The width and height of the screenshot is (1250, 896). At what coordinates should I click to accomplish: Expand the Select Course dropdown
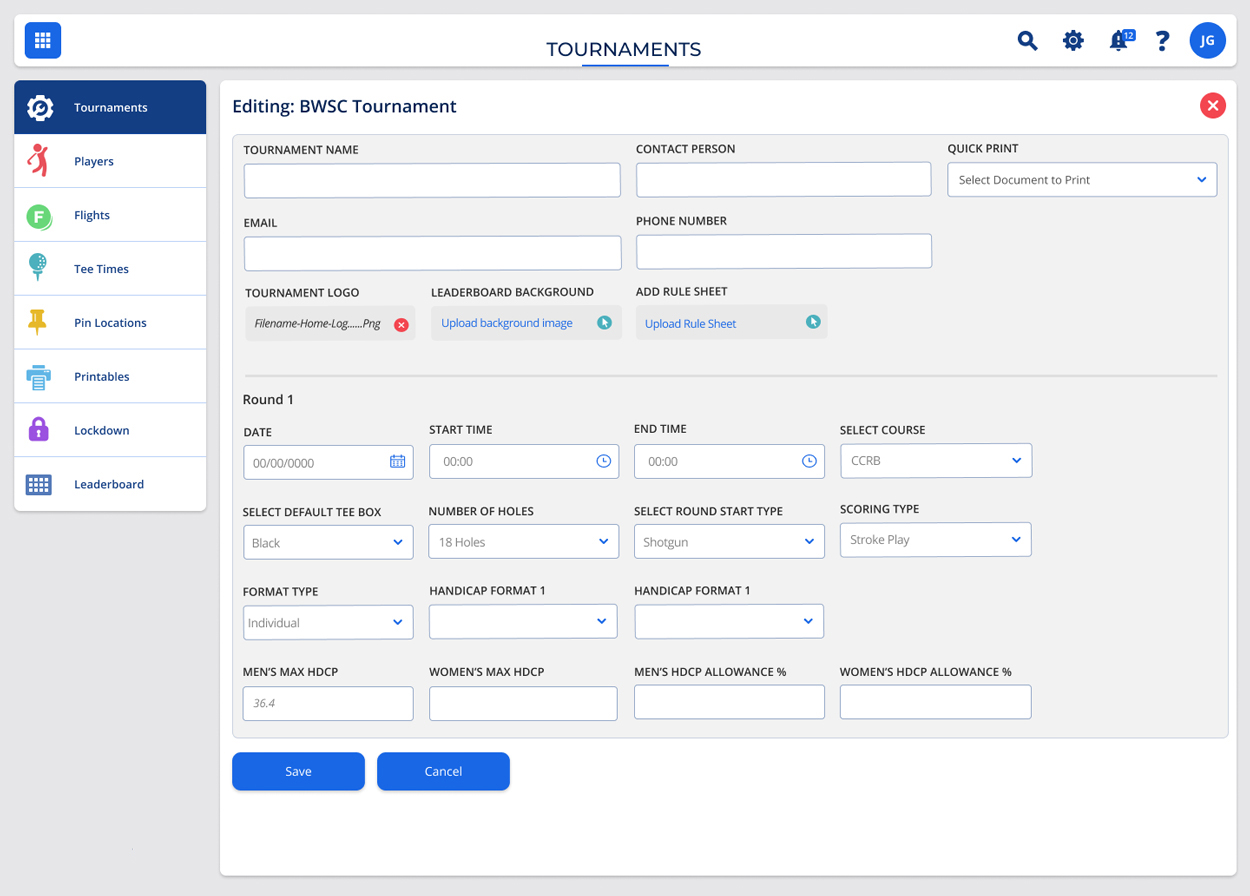tap(935, 461)
